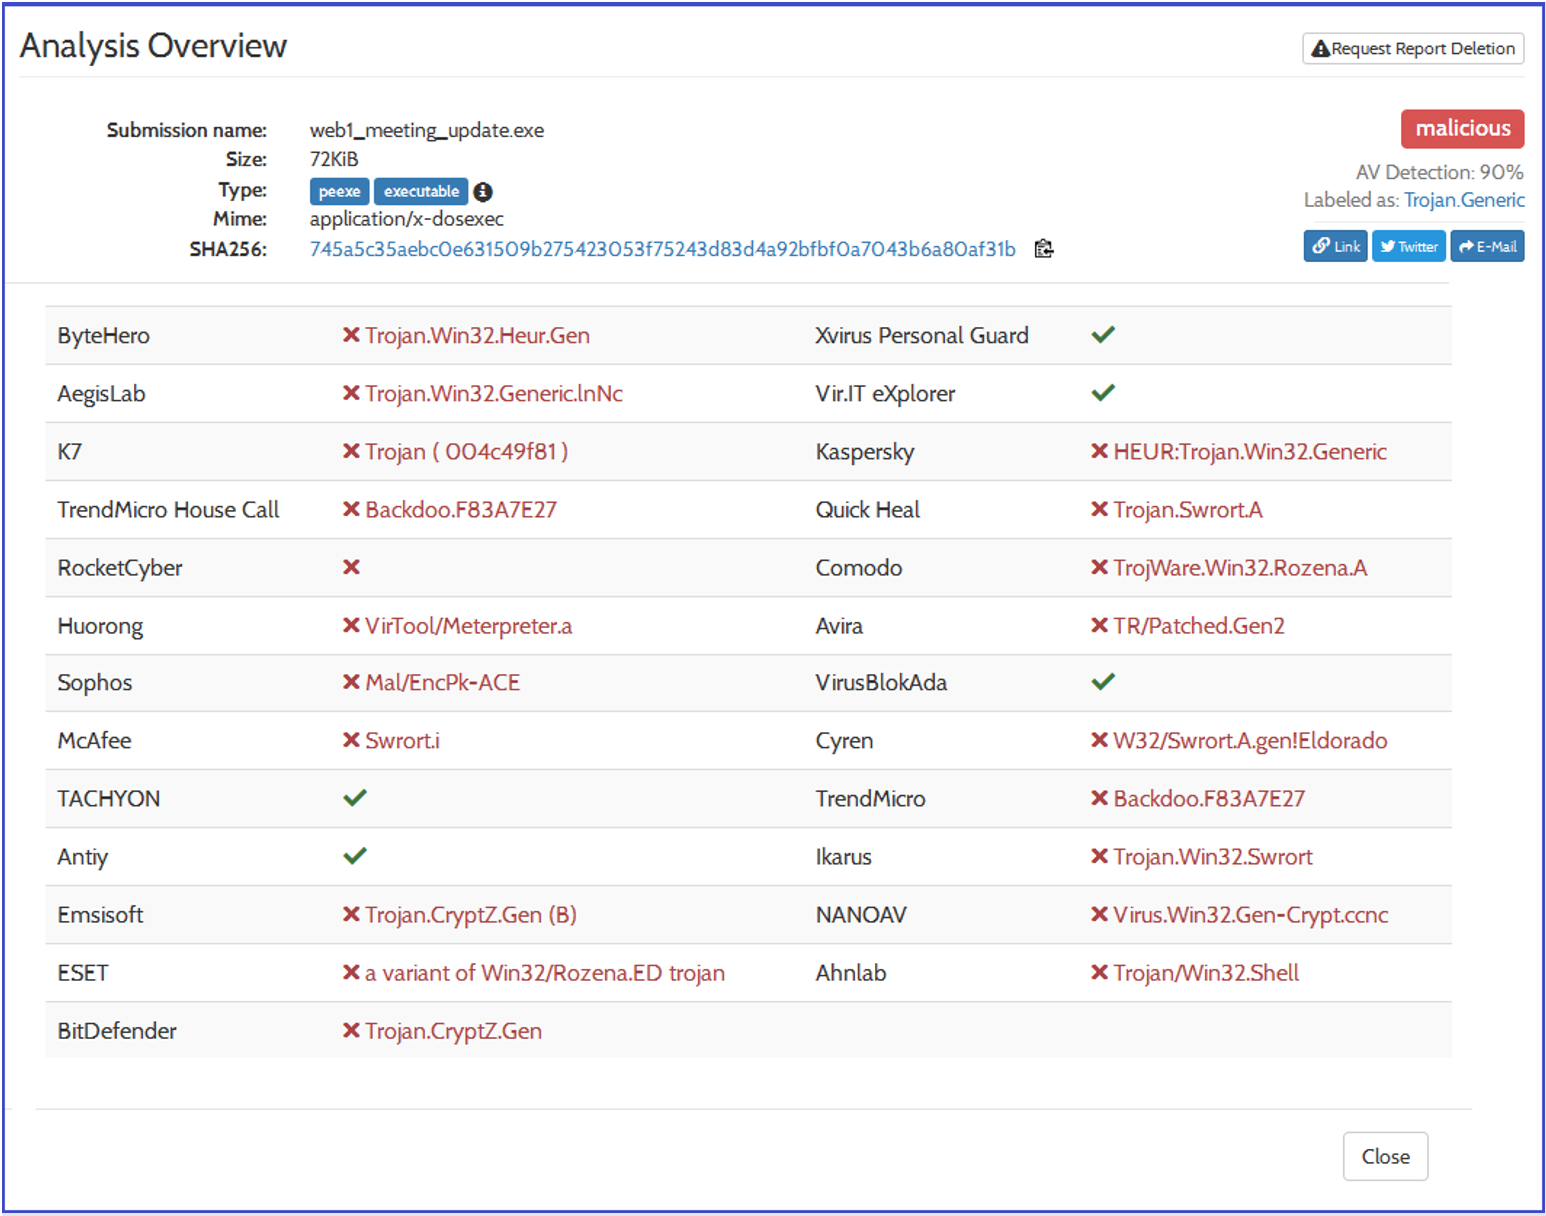Click the red X icon for Comodo
The width and height of the screenshot is (1546, 1216).
[x=1099, y=567]
